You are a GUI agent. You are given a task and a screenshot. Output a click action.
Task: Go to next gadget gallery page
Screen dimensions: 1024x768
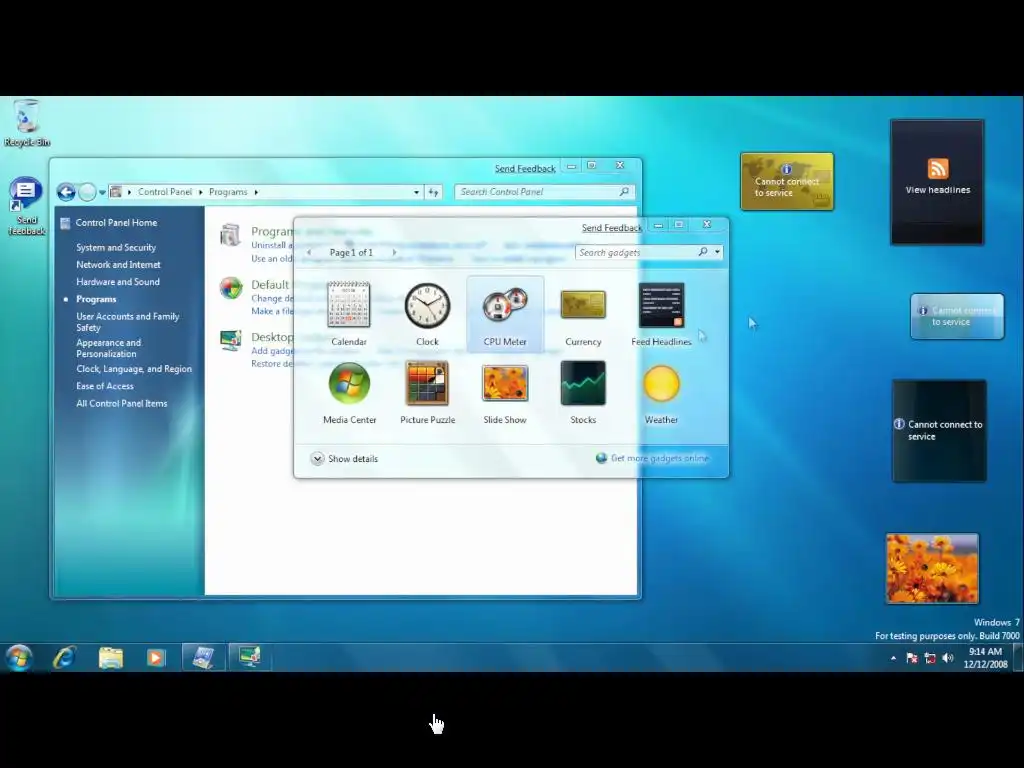click(394, 252)
